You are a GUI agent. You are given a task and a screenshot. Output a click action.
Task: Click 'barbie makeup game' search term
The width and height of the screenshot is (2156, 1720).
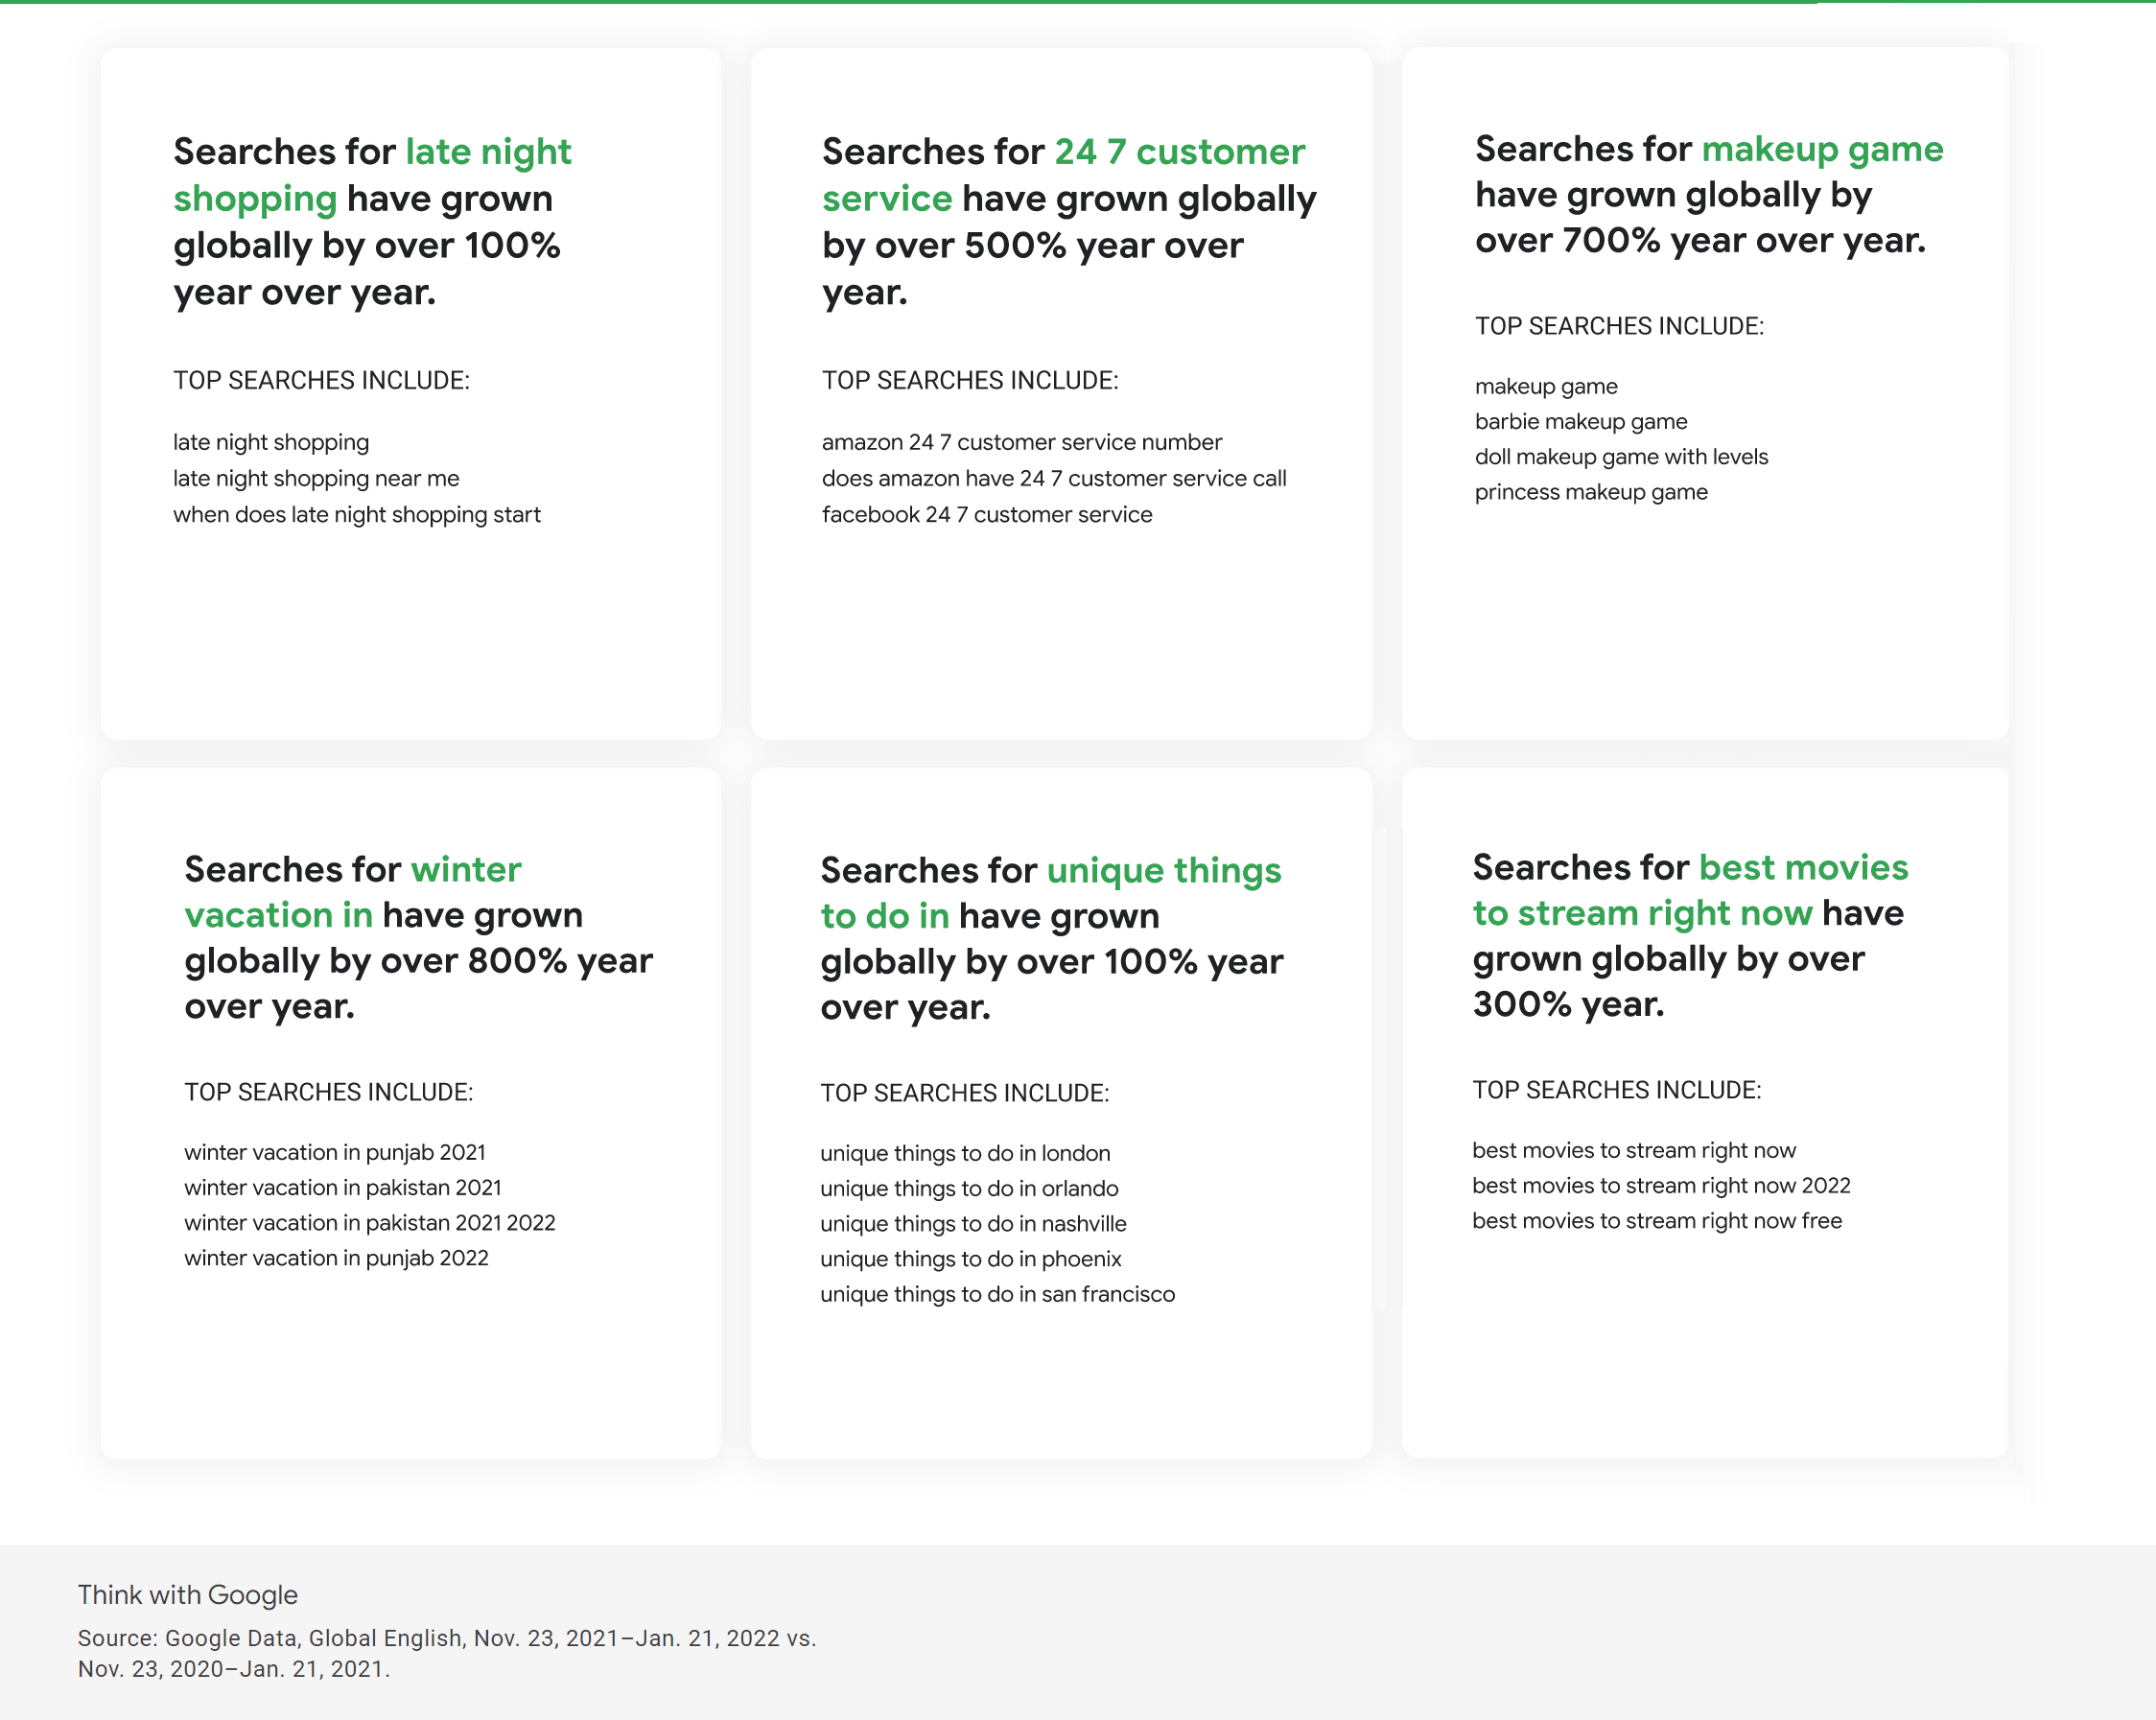(x=1581, y=421)
